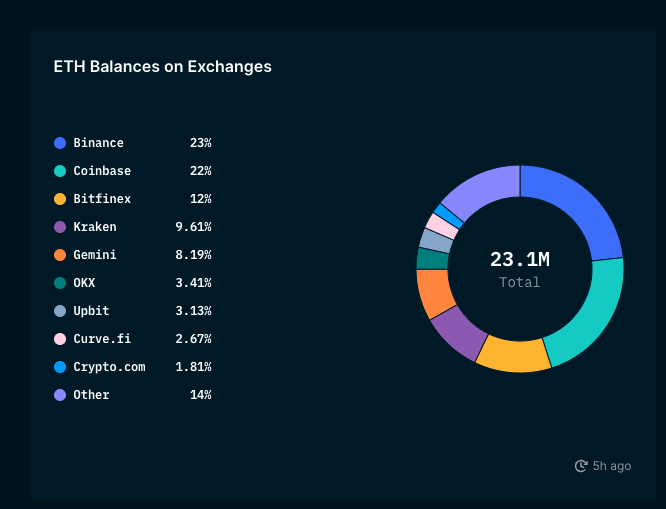Select the orange Gemini legend dot

[x=60, y=255]
